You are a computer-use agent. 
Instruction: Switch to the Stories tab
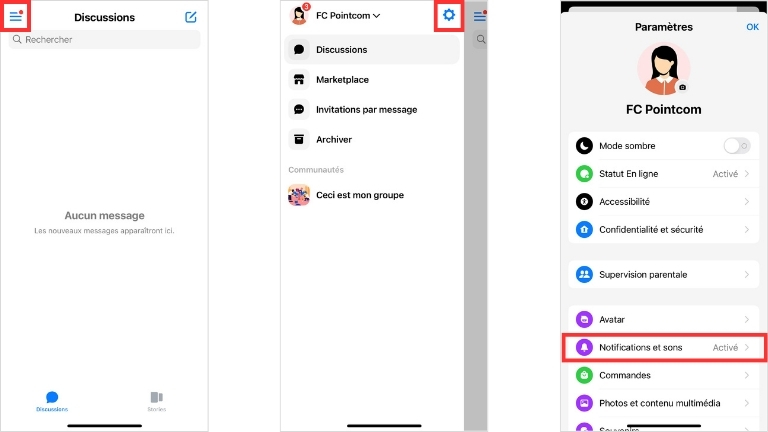[157, 400]
